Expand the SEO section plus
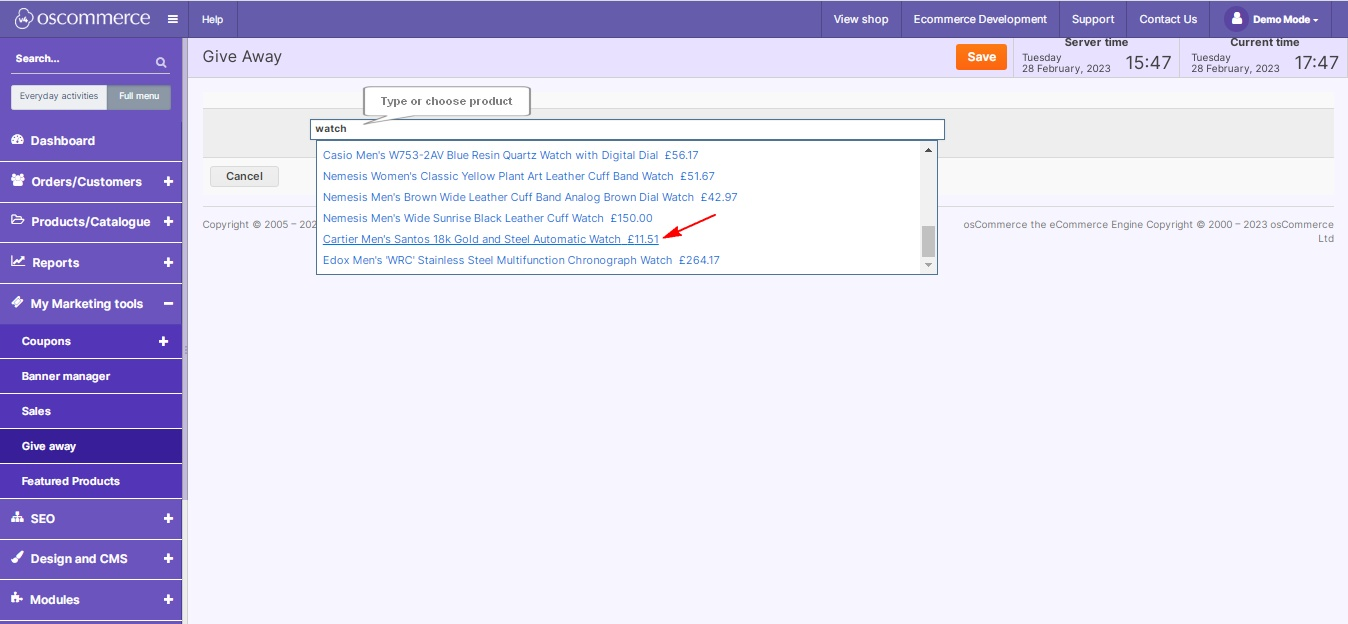Viewport: 1348px width, 624px height. coord(168,519)
